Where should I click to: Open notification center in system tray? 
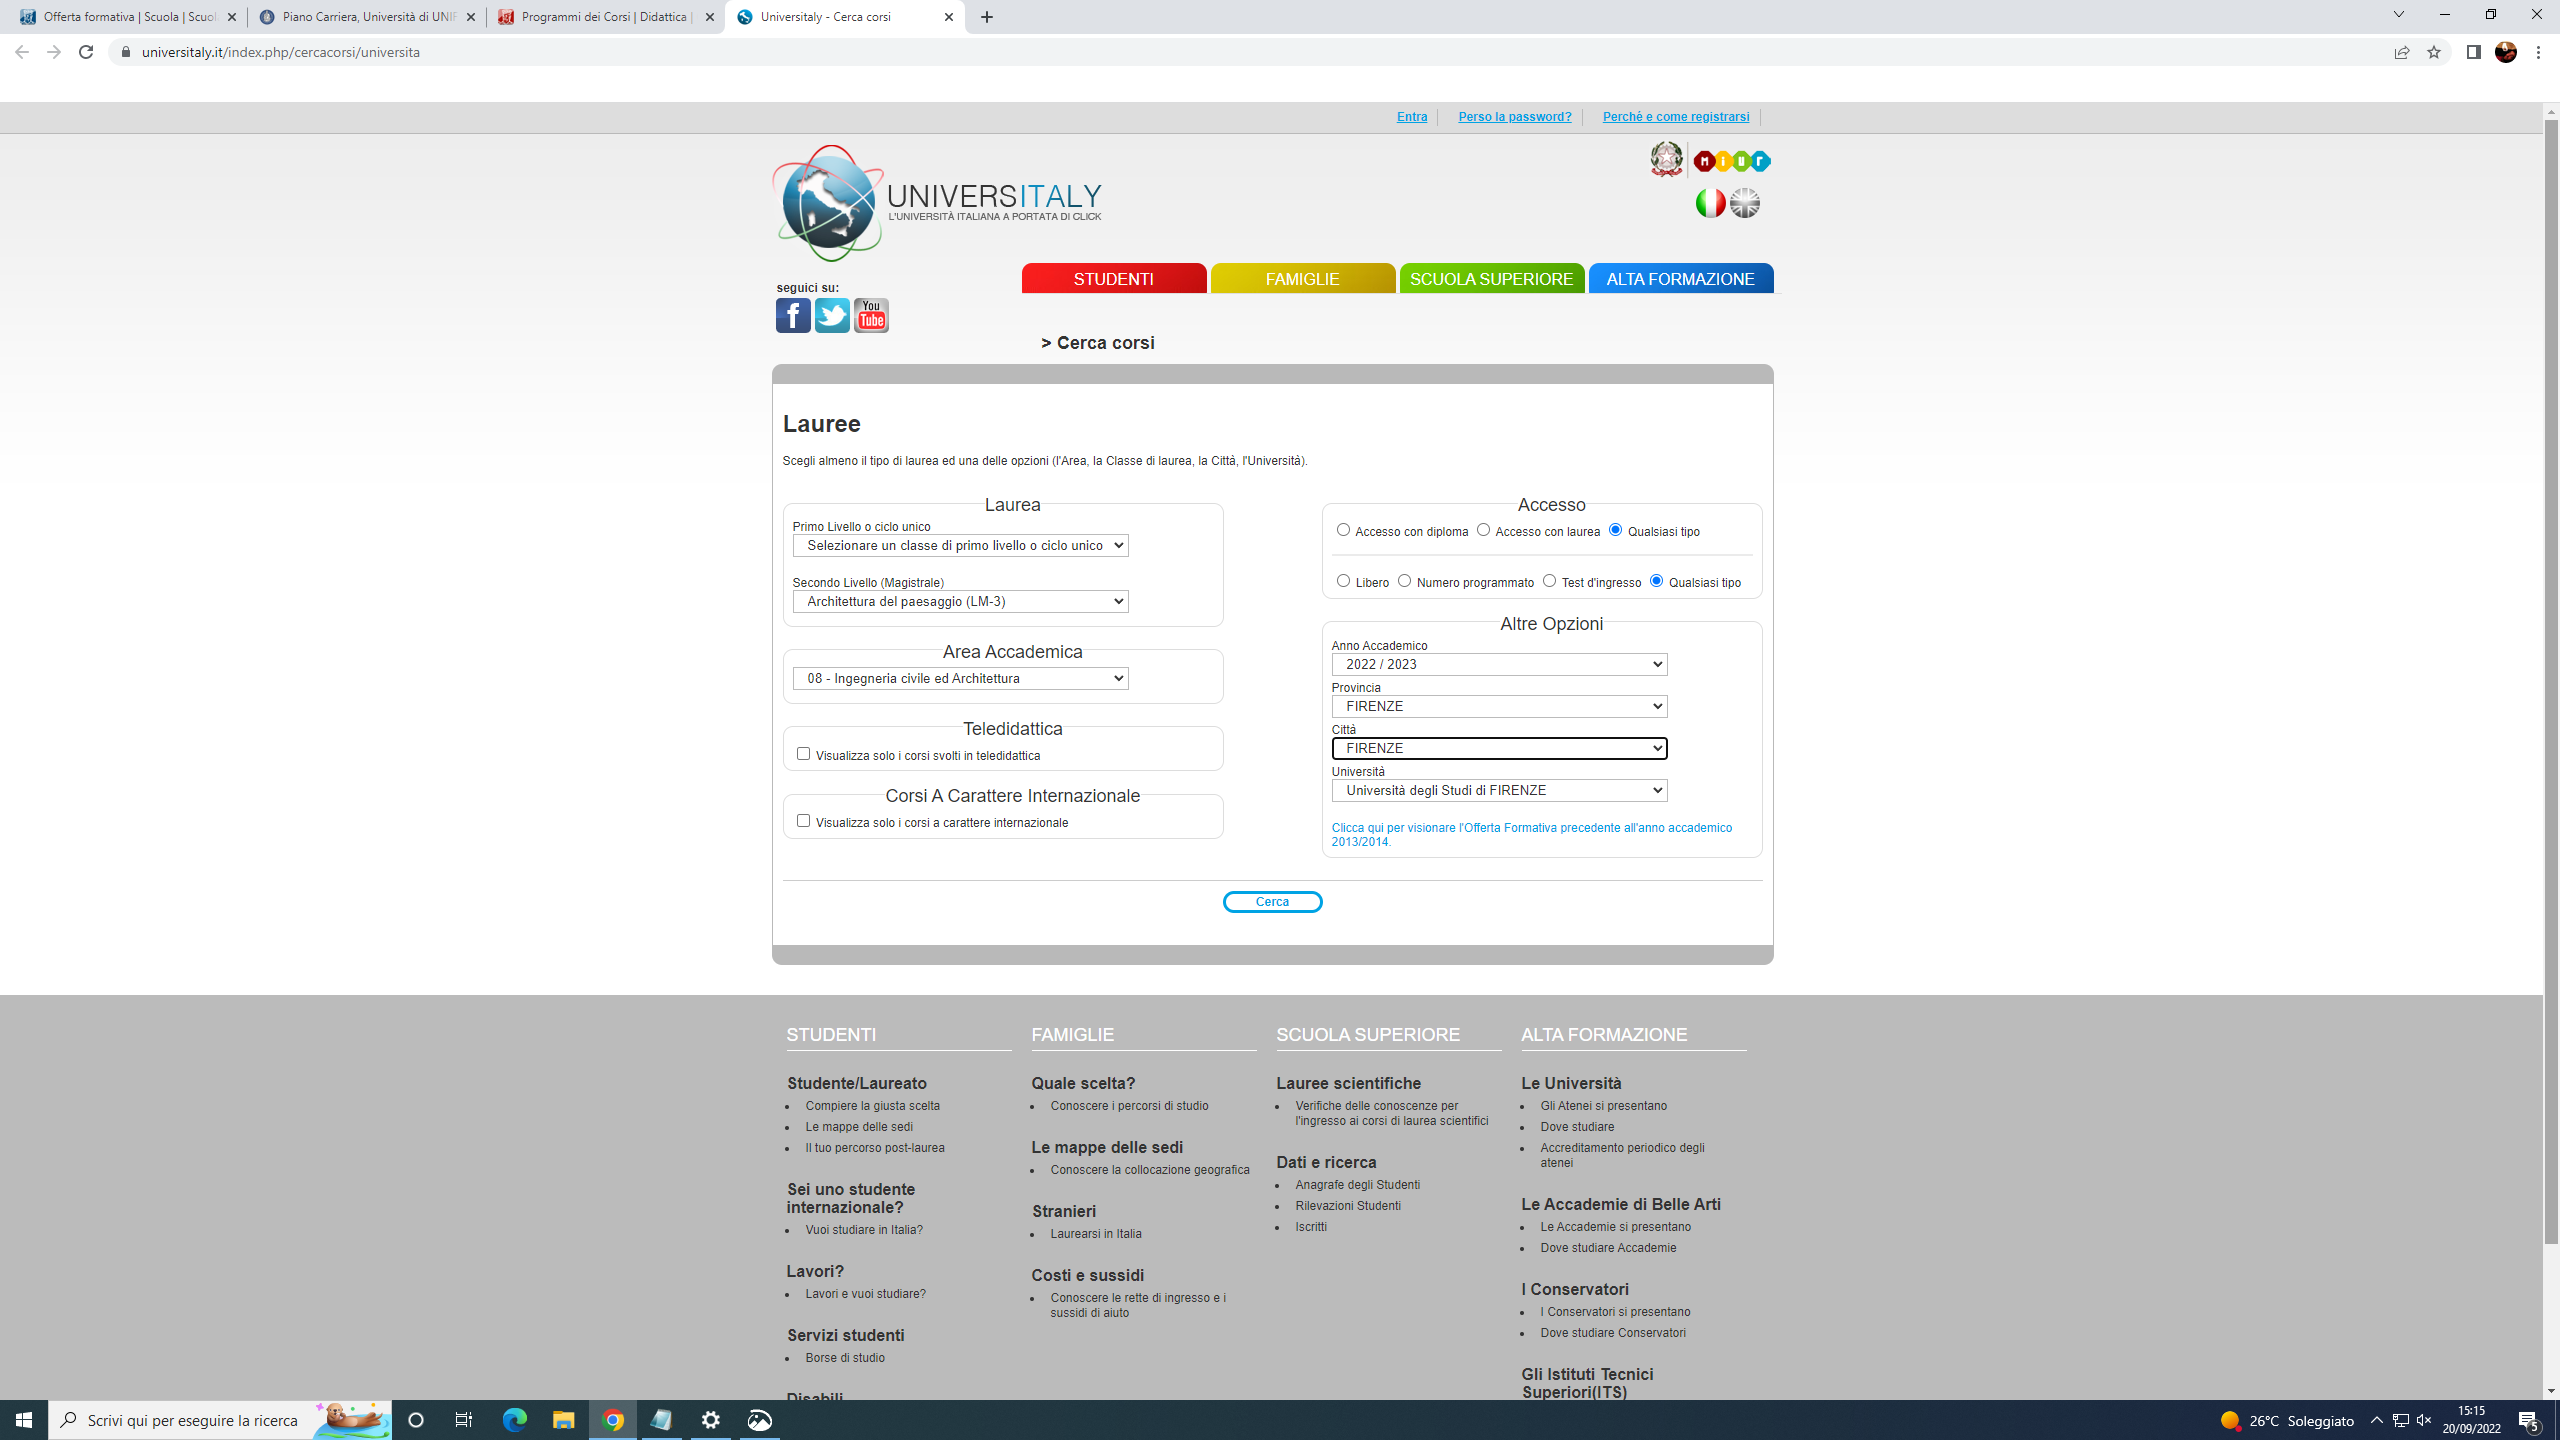pyautogui.click(x=2530, y=1420)
